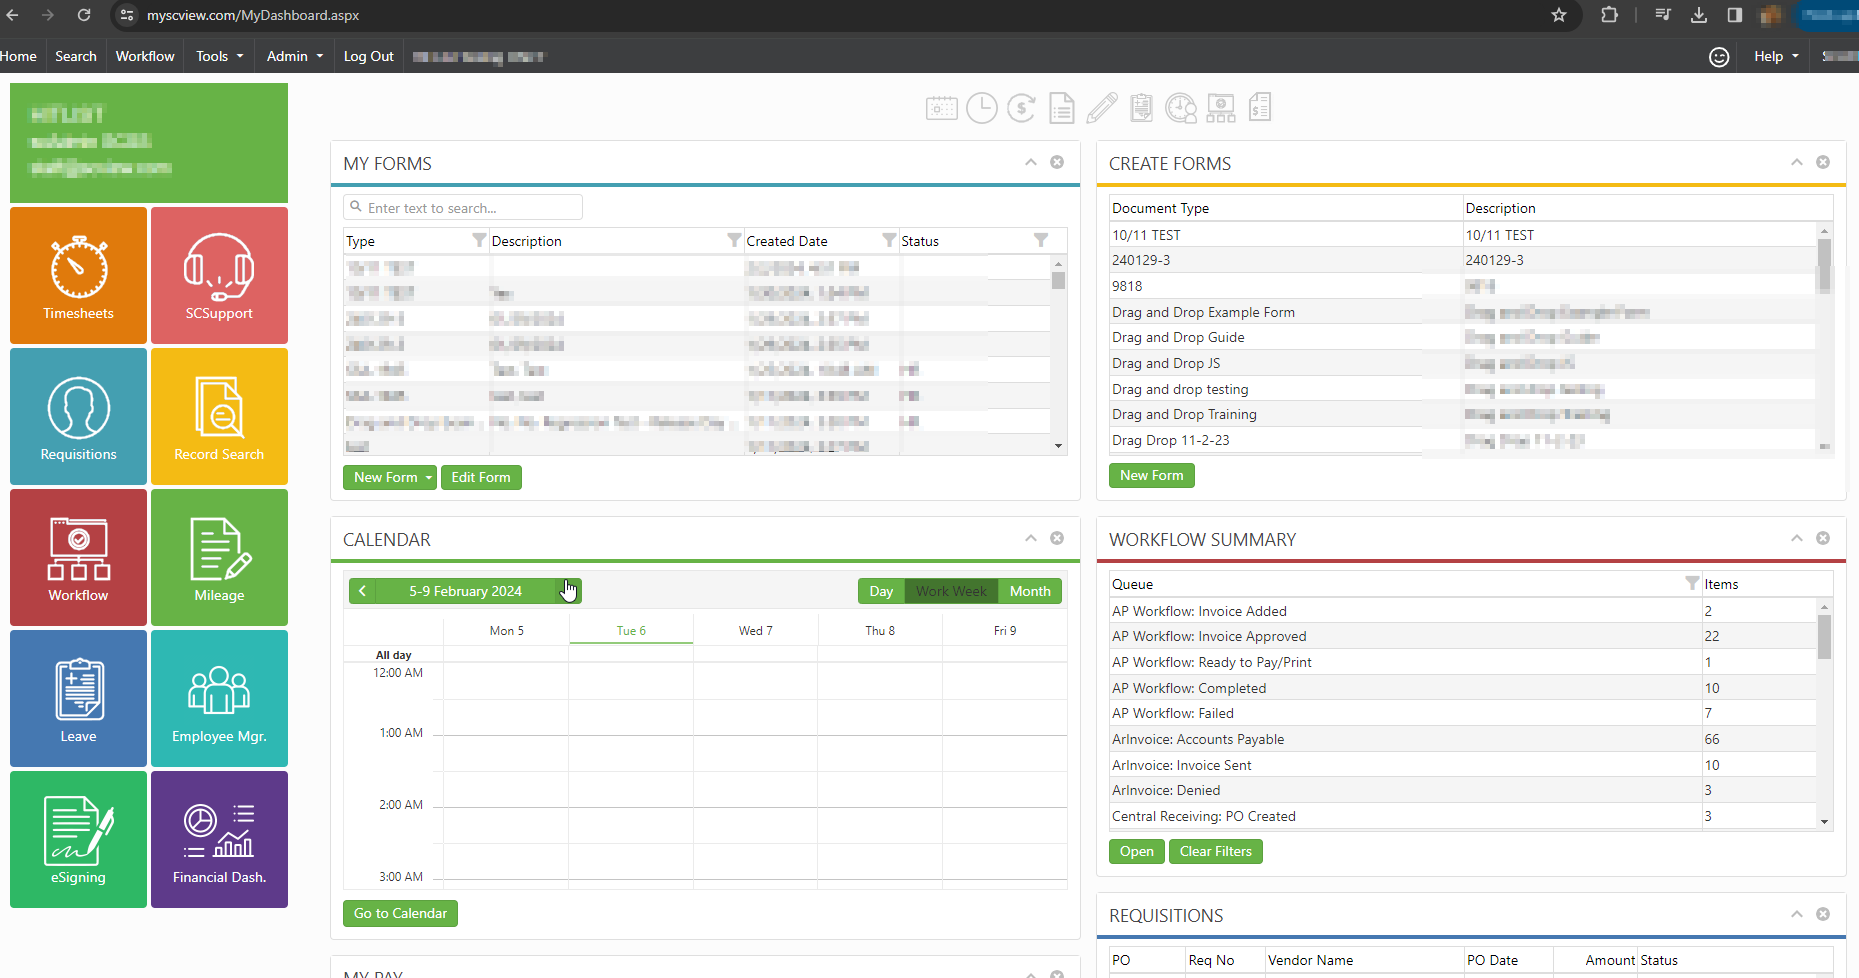This screenshot has width=1859, height=978.
Task: Click Log Out in the menu bar
Action: pos(369,56)
